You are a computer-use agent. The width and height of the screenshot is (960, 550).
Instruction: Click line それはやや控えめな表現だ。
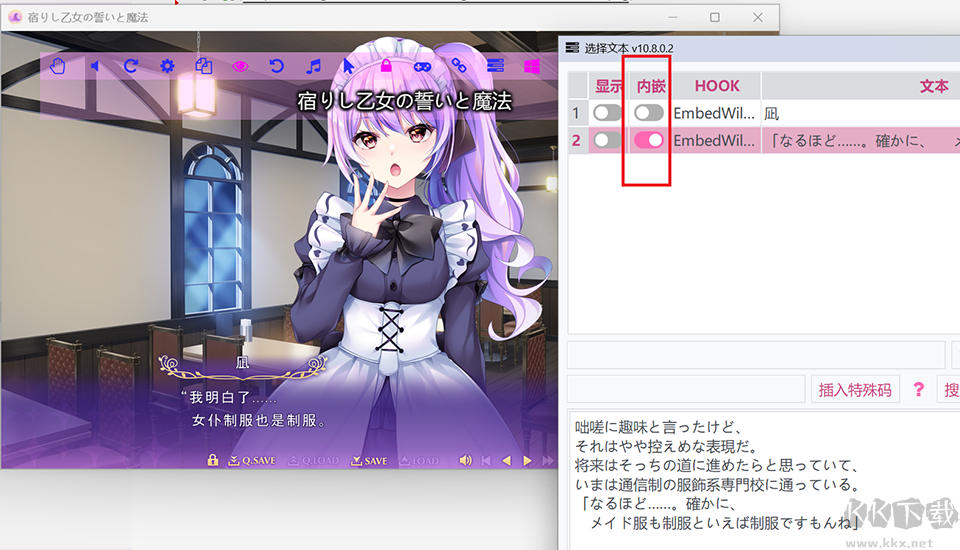pos(666,446)
